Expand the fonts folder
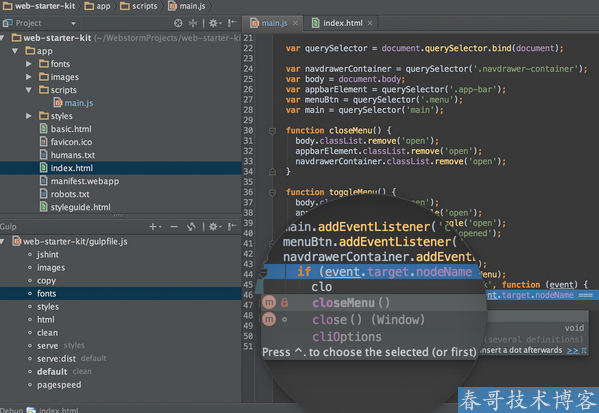This screenshot has width=599, height=413. point(29,64)
